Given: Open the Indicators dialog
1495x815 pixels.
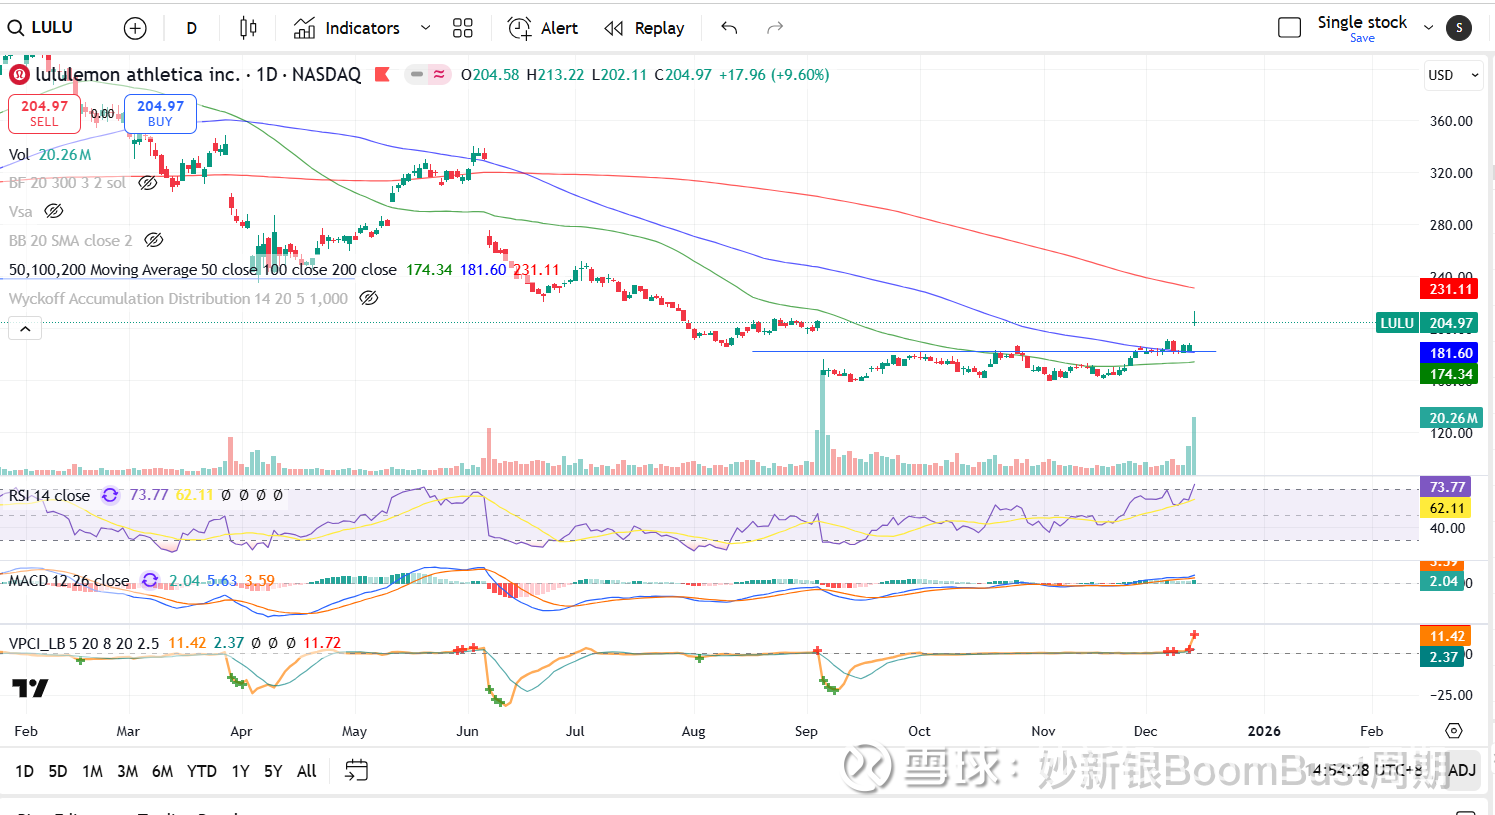Looking at the screenshot, I should tap(347, 28).
